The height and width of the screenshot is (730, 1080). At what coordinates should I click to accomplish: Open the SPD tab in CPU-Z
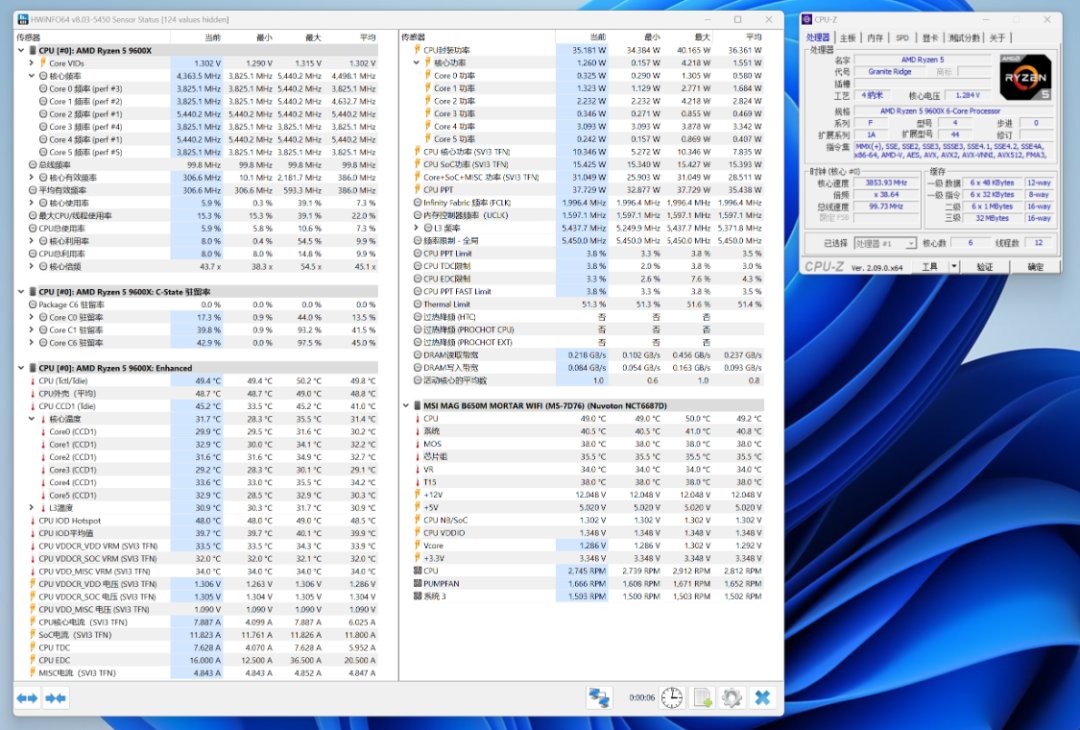(902, 38)
